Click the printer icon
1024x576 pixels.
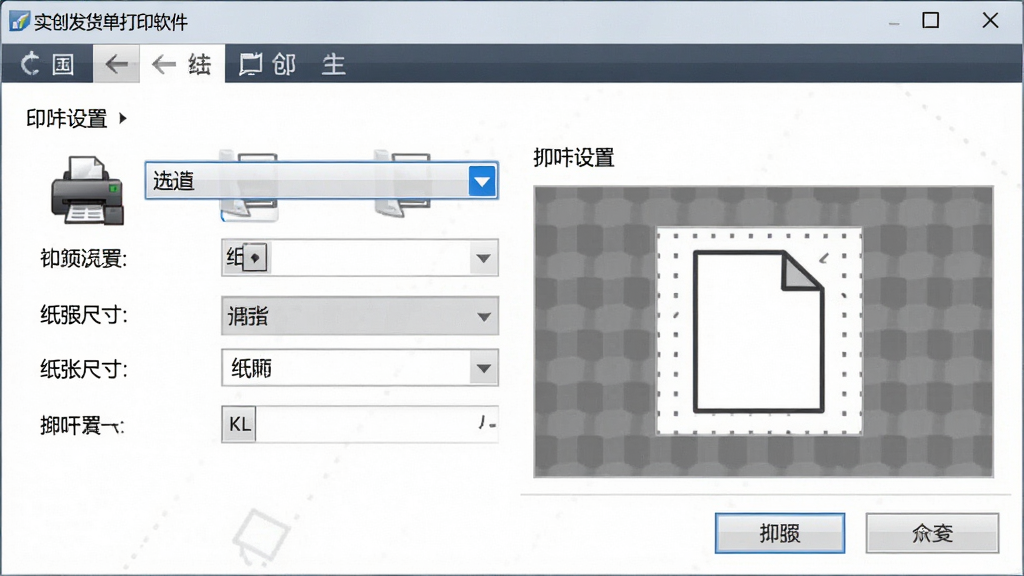tap(87, 191)
